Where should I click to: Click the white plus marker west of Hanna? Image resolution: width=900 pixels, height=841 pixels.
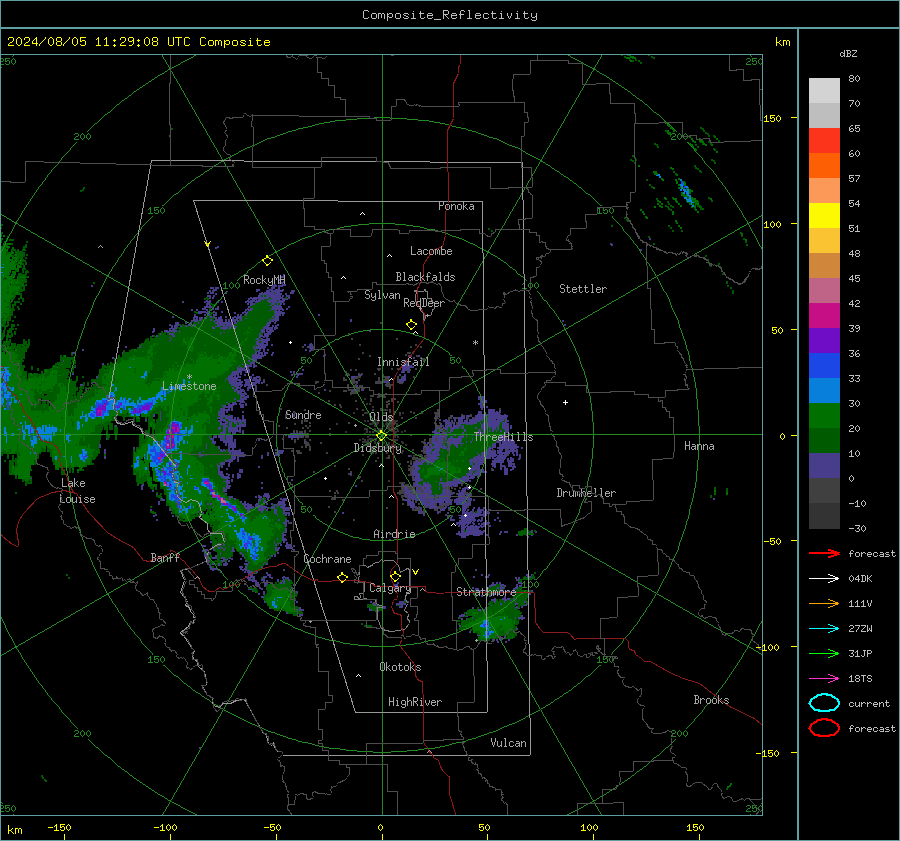[565, 402]
